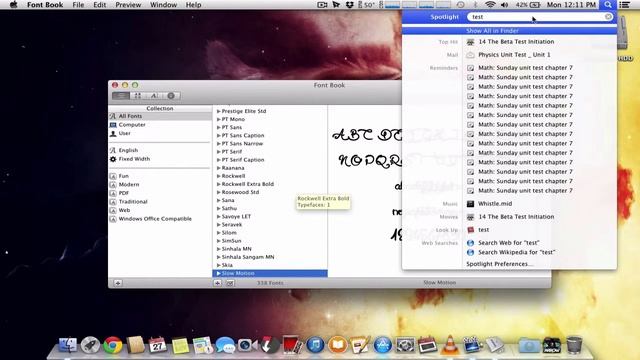The width and height of the screenshot is (640, 360).
Task: Expand PT Mono font family
Action: click(x=218, y=119)
